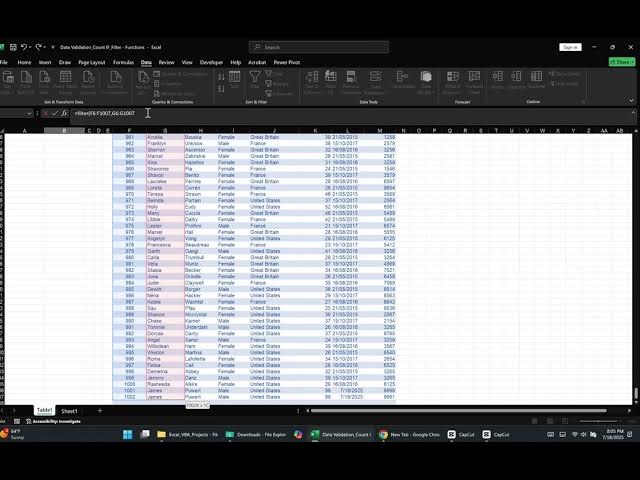Open What-If Analysis dropdown

pyautogui.click(x=452, y=82)
